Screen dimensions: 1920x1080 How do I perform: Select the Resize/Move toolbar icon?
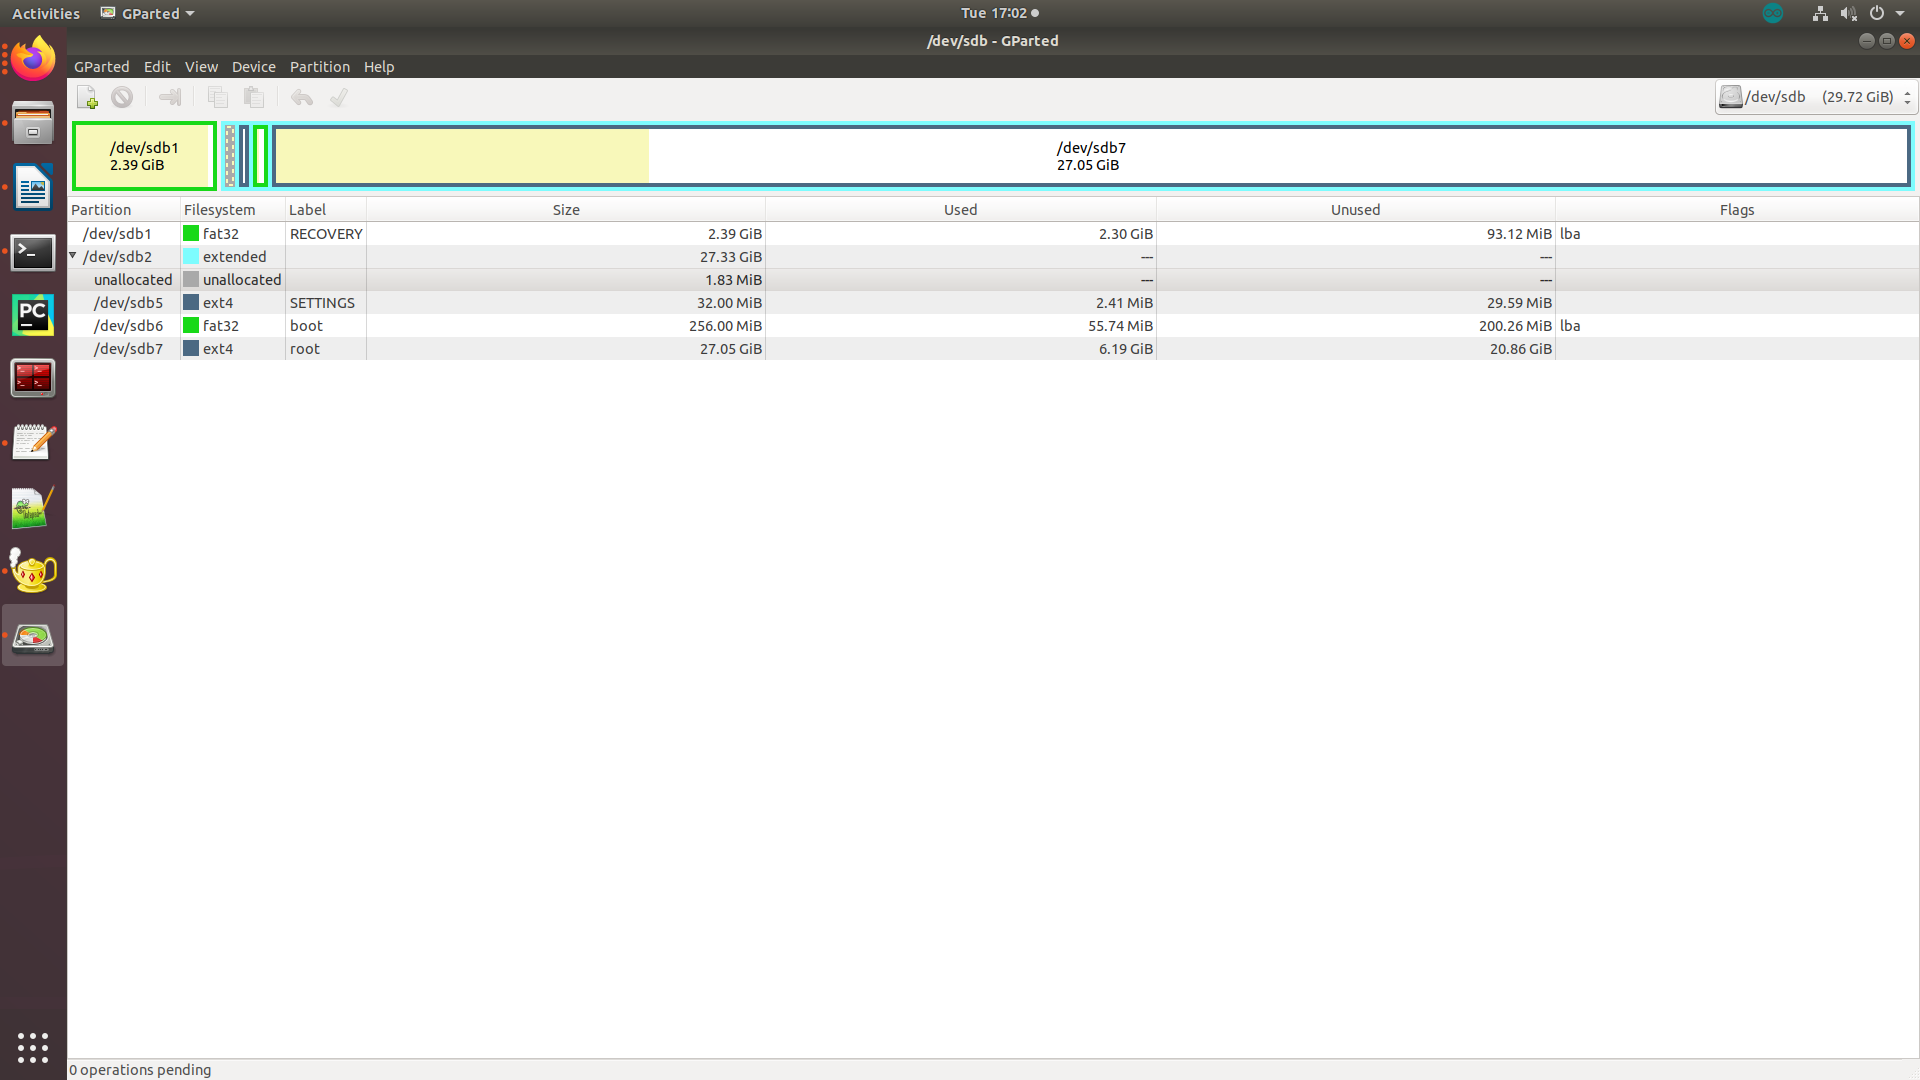point(170,97)
